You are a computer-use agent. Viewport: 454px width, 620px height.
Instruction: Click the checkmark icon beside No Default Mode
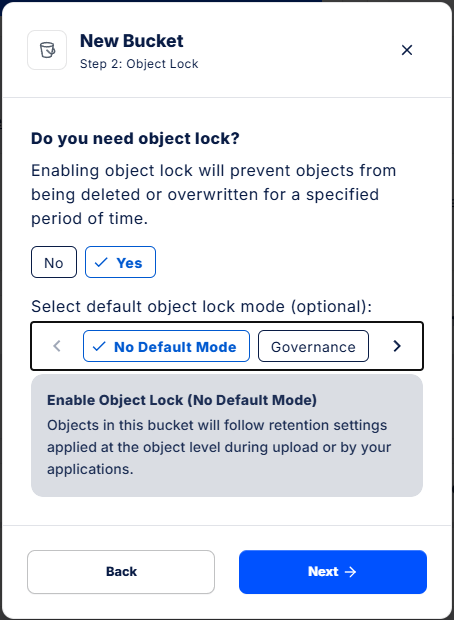[99, 346]
